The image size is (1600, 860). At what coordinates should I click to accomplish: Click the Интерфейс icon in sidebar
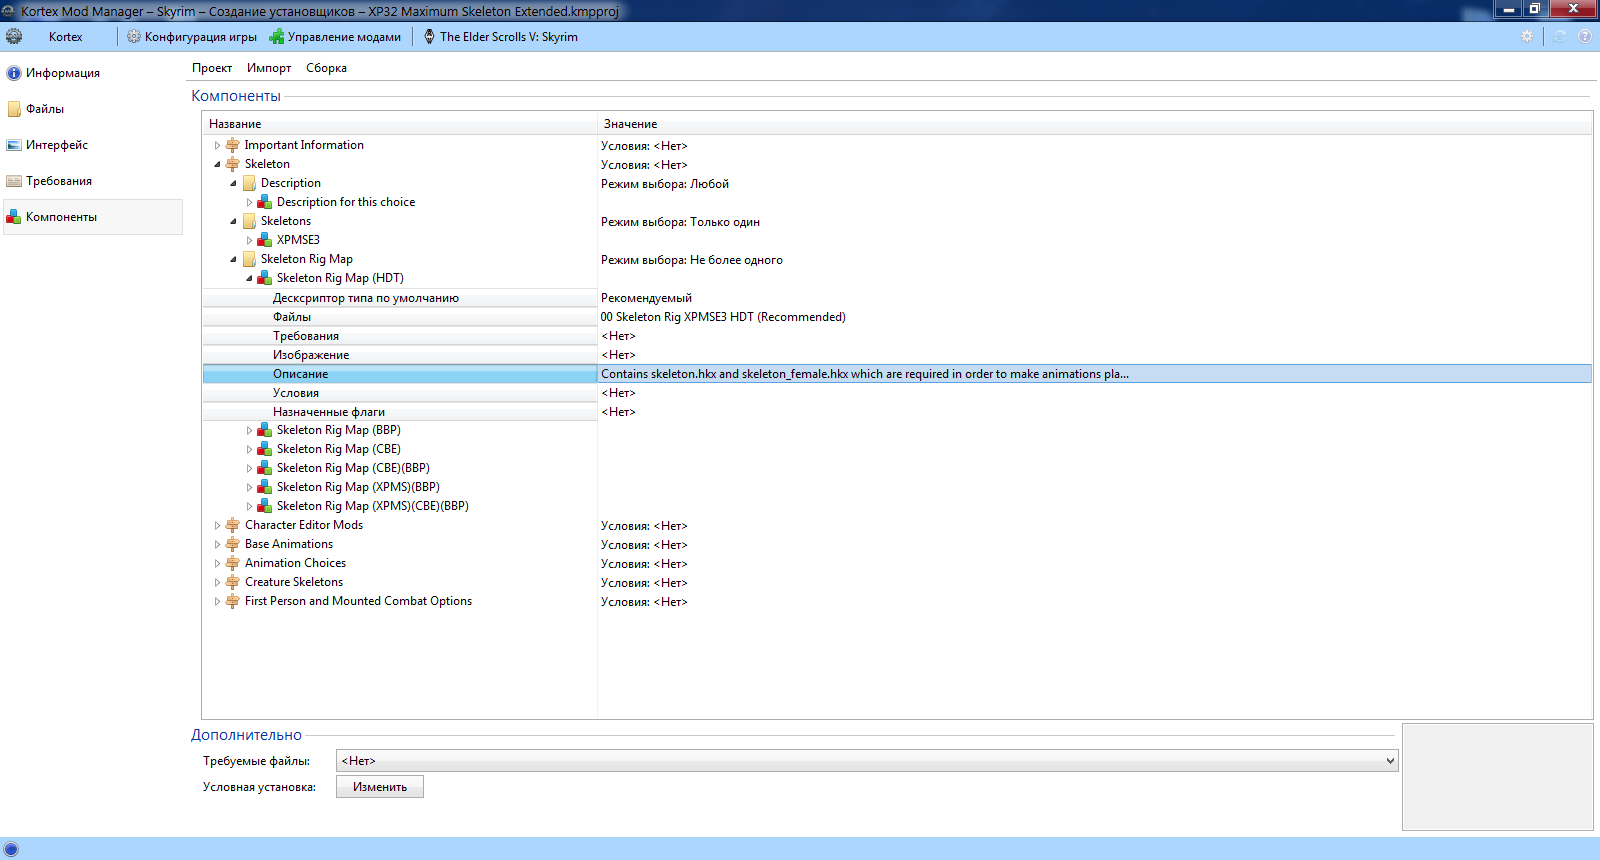pyautogui.click(x=14, y=145)
